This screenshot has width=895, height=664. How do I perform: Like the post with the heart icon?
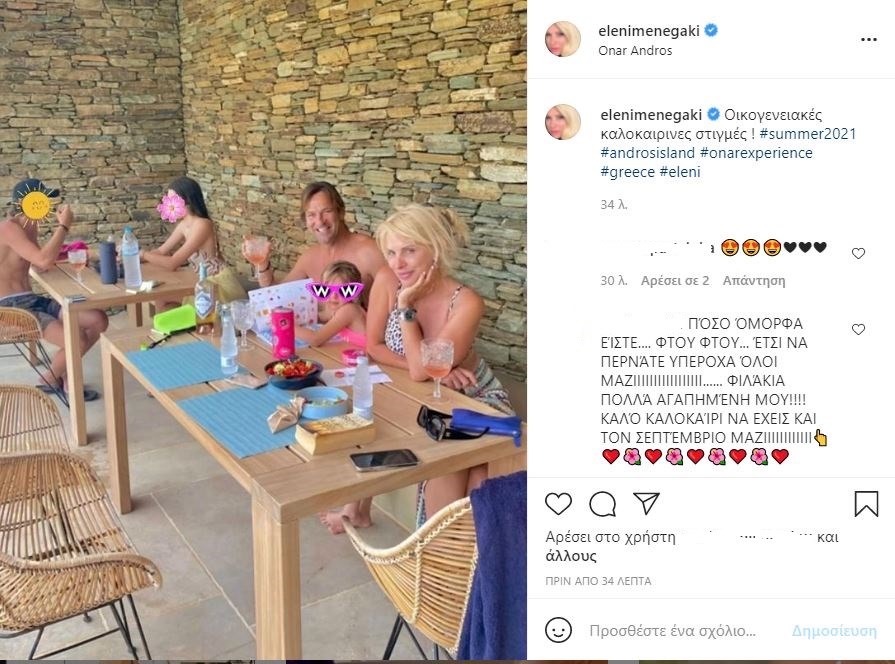pyautogui.click(x=558, y=504)
